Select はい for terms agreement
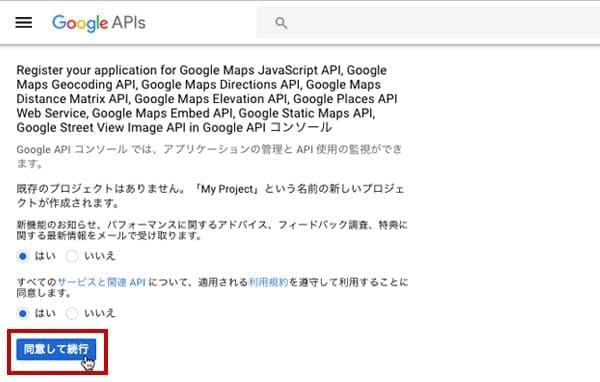Viewport: 600px width, 382px height. coord(23,313)
